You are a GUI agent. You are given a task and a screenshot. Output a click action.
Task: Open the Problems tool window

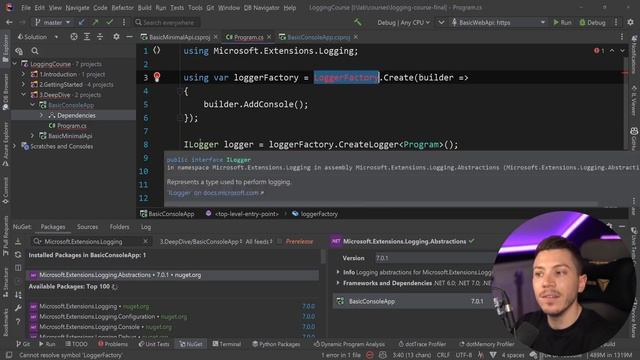(x=113, y=344)
